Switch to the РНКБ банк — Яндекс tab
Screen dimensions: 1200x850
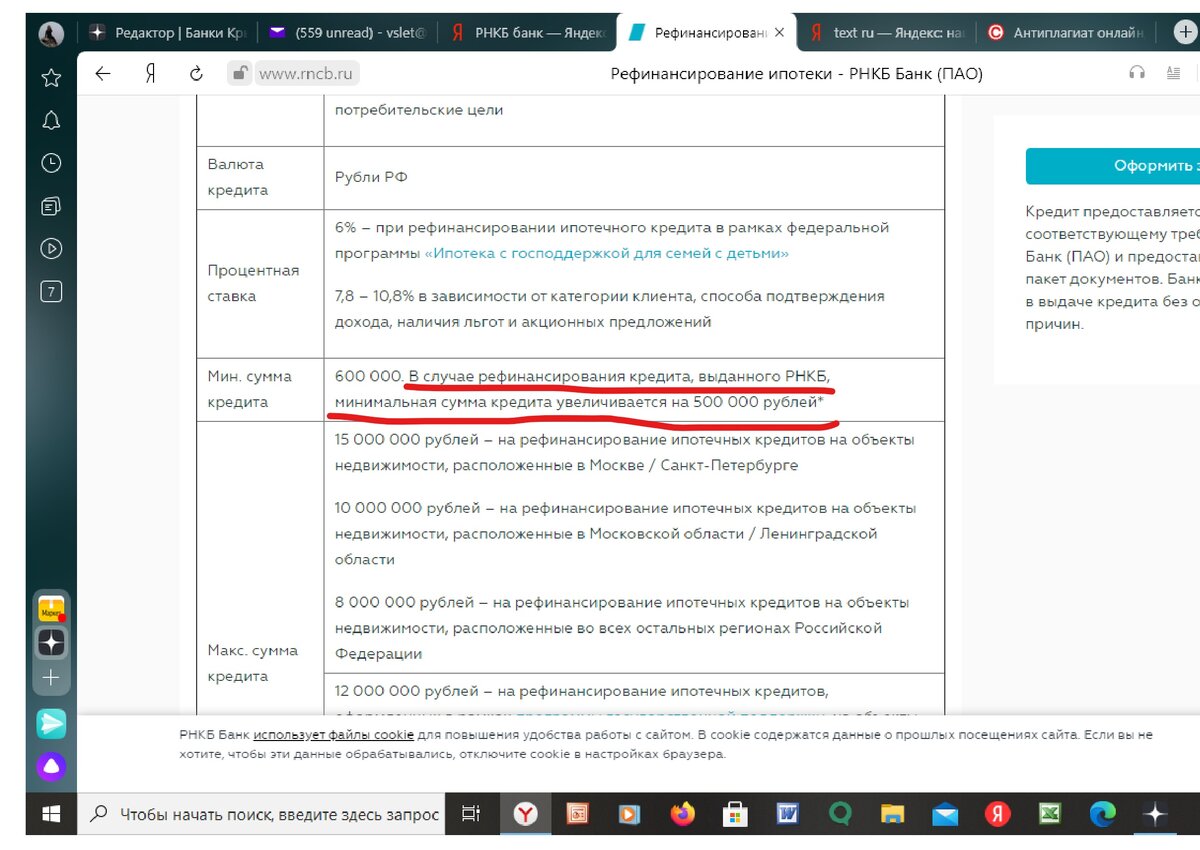(527, 33)
